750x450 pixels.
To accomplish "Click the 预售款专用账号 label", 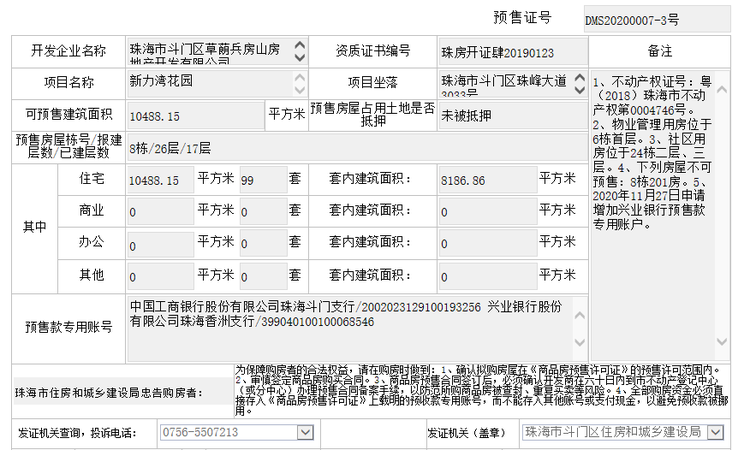I will 68,328.
